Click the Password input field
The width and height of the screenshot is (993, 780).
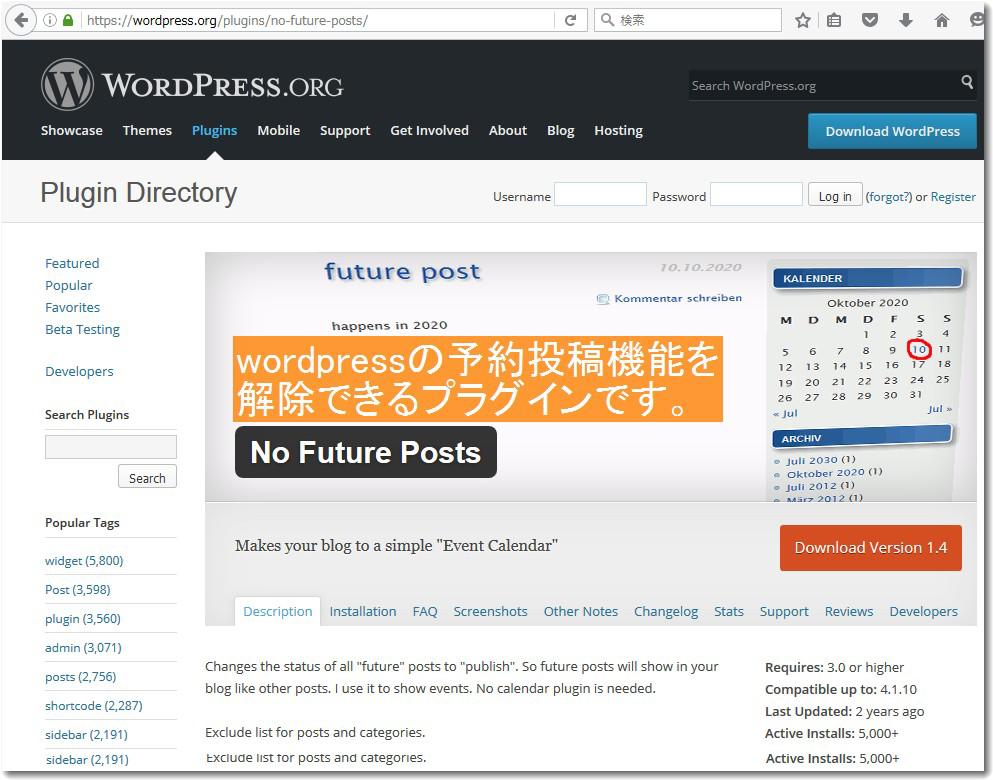click(x=756, y=194)
